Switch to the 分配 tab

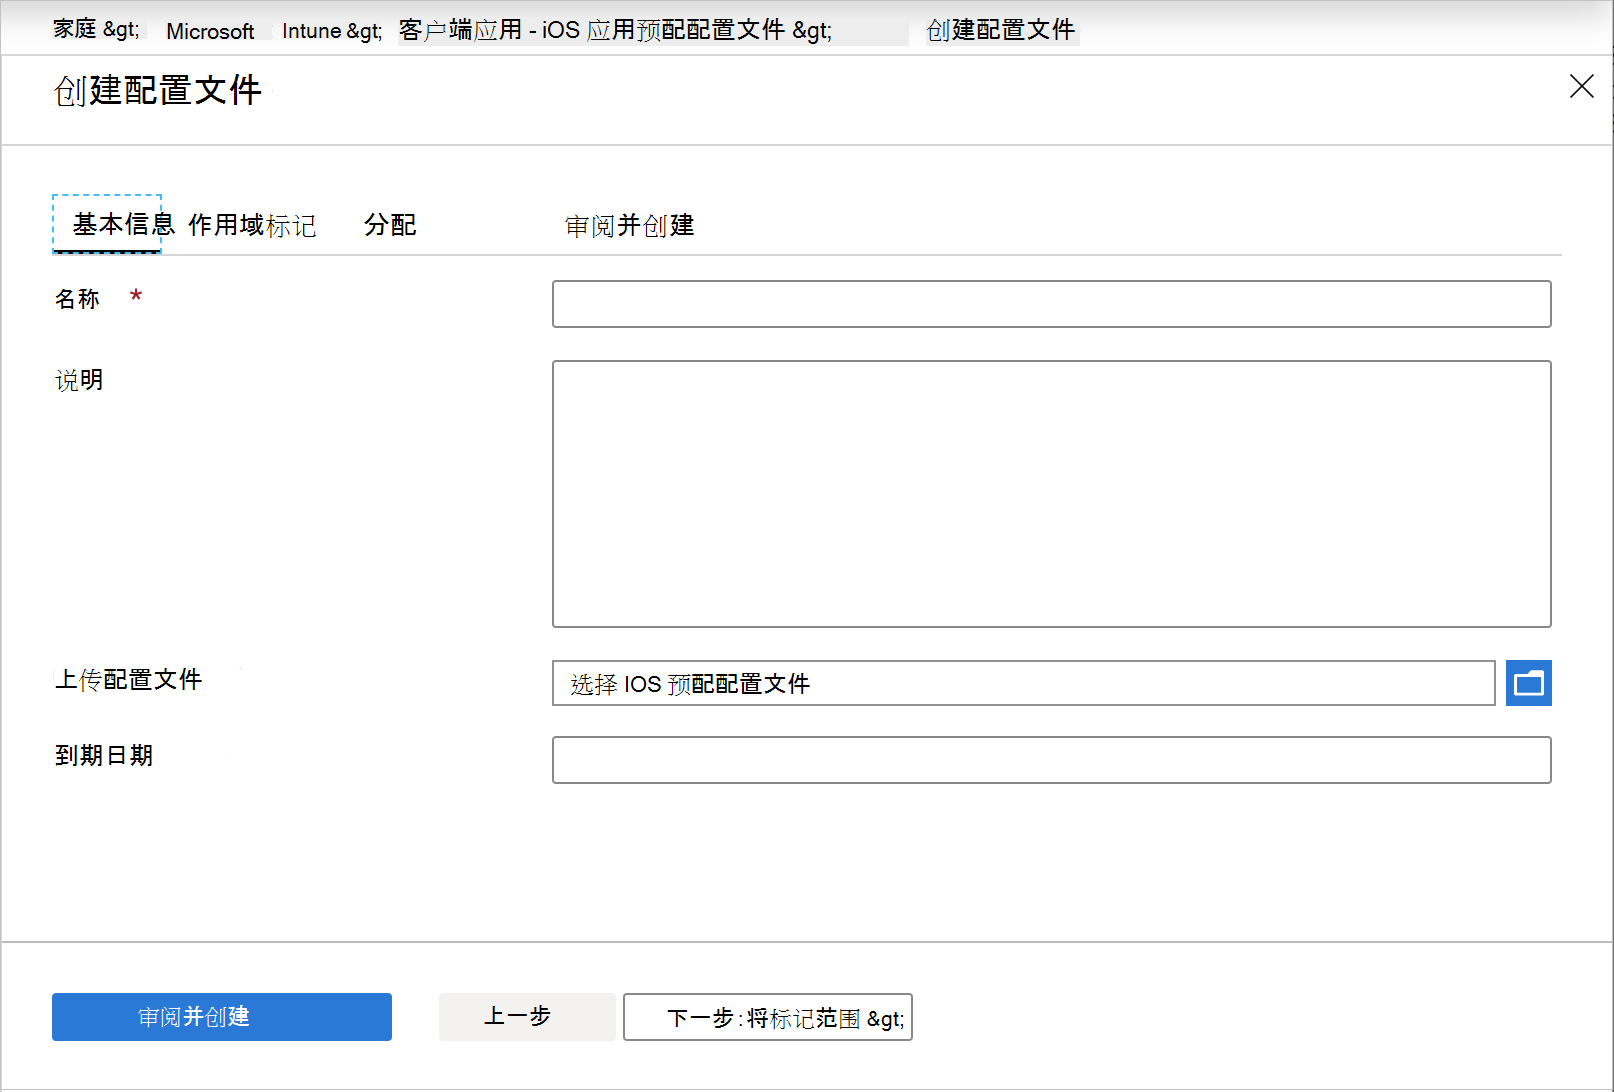click(x=390, y=225)
